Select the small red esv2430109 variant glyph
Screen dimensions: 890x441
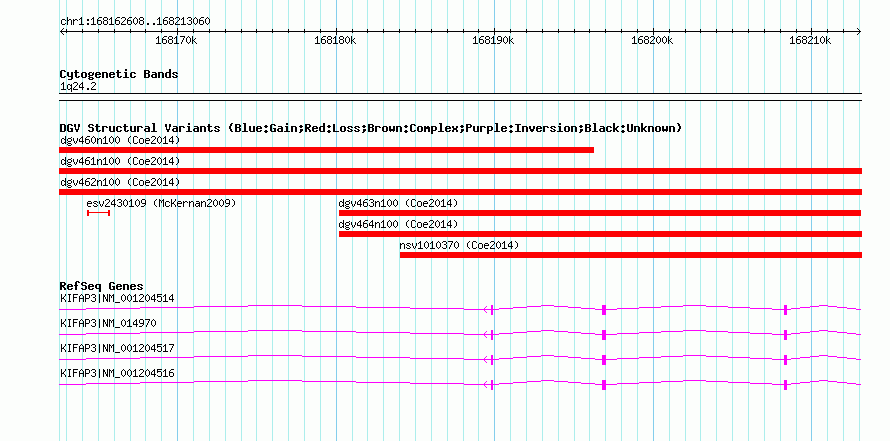tap(98, 213)
